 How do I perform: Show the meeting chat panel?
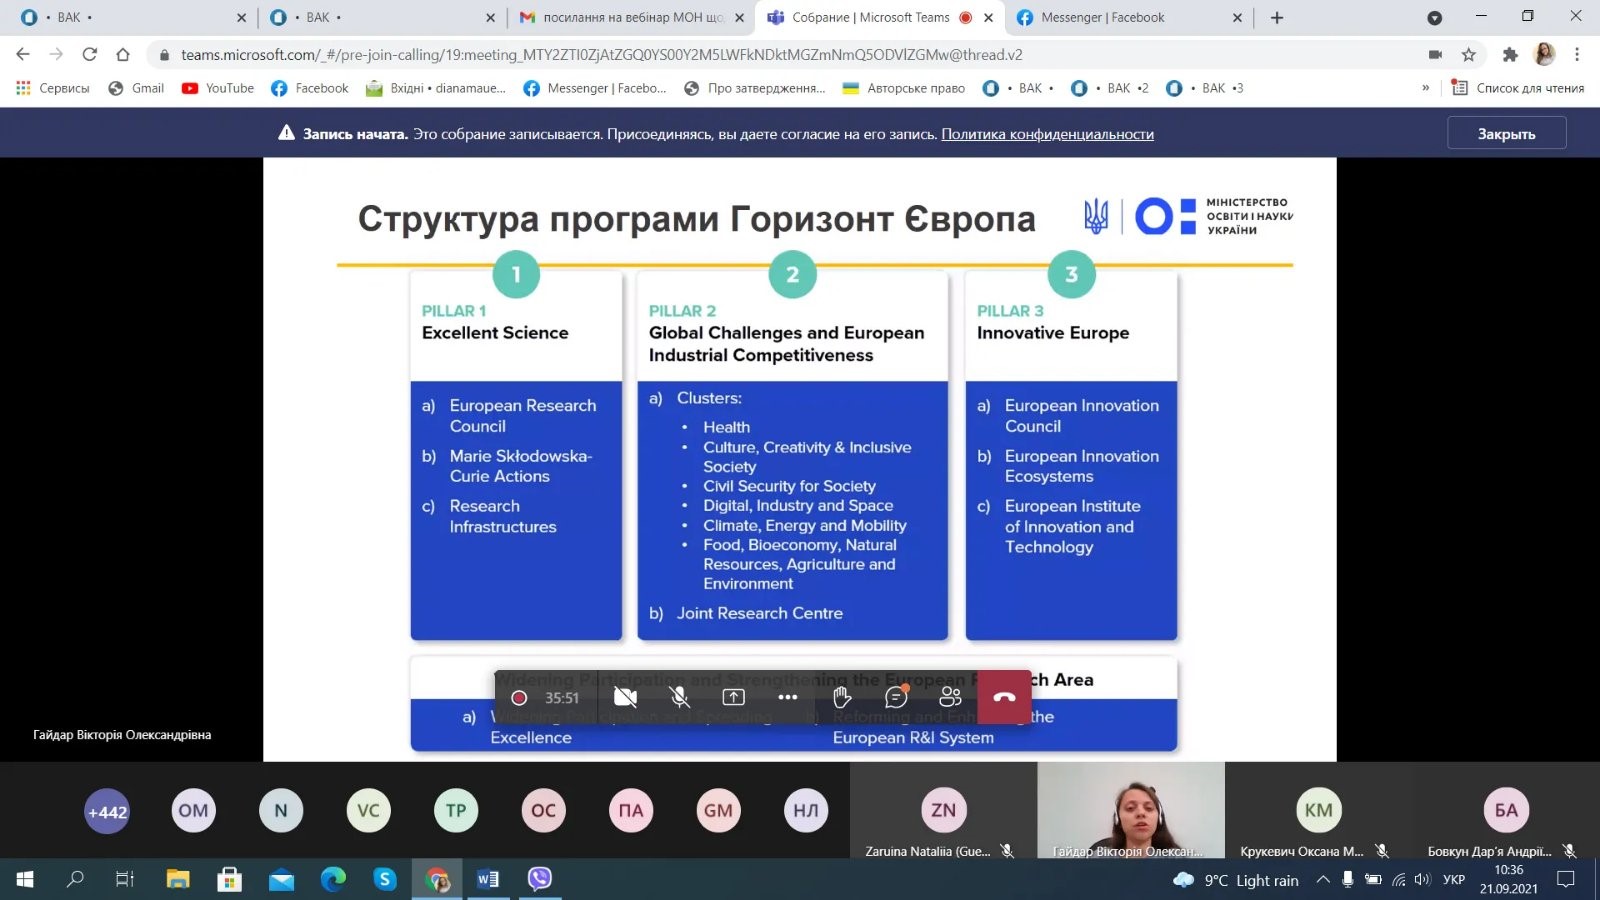(x=896, y=697)
